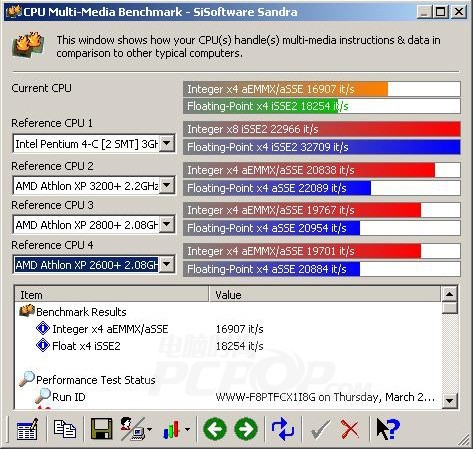Click Reference CPU 2 Floating-Point 22089 bar
This screenshot has height=449, width=474.
click(x=322, y=188)
